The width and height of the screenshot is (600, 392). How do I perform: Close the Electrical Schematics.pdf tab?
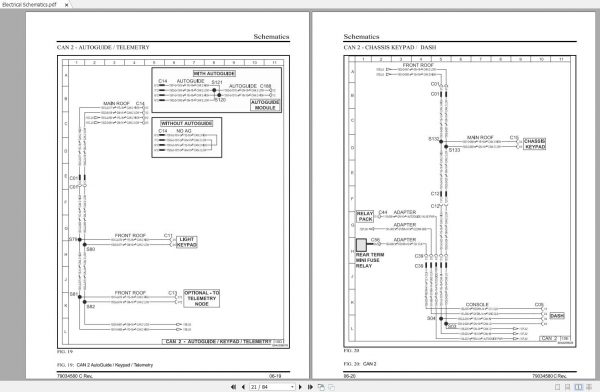coord(66,5)
